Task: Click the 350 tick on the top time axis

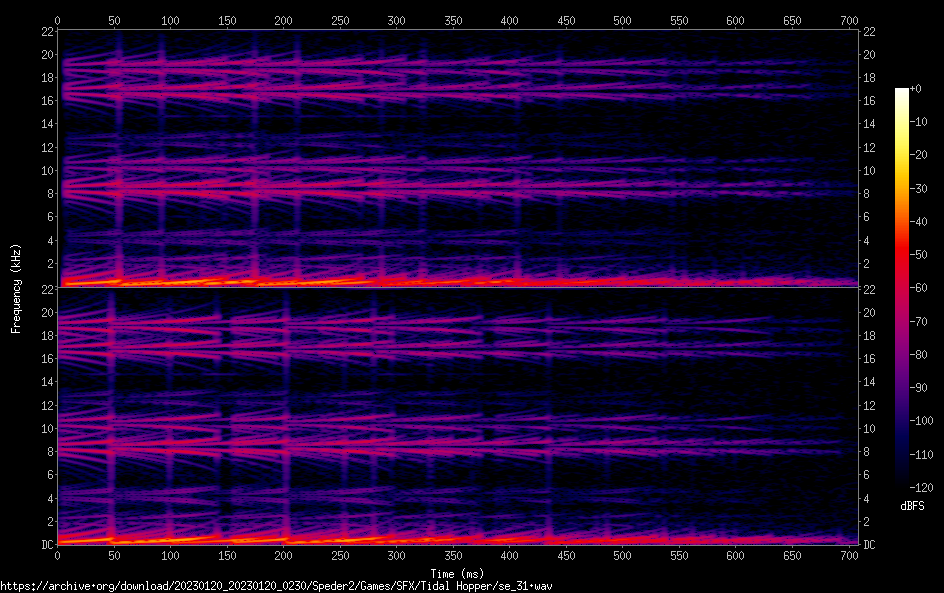Action: 453,20
